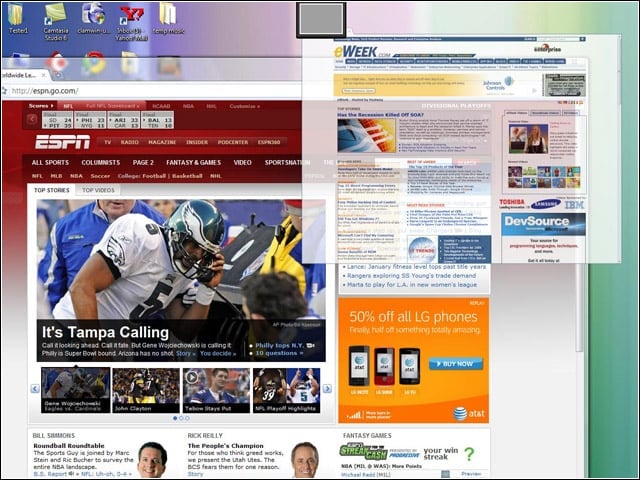Open the ESPN360 link

point(269,142)
